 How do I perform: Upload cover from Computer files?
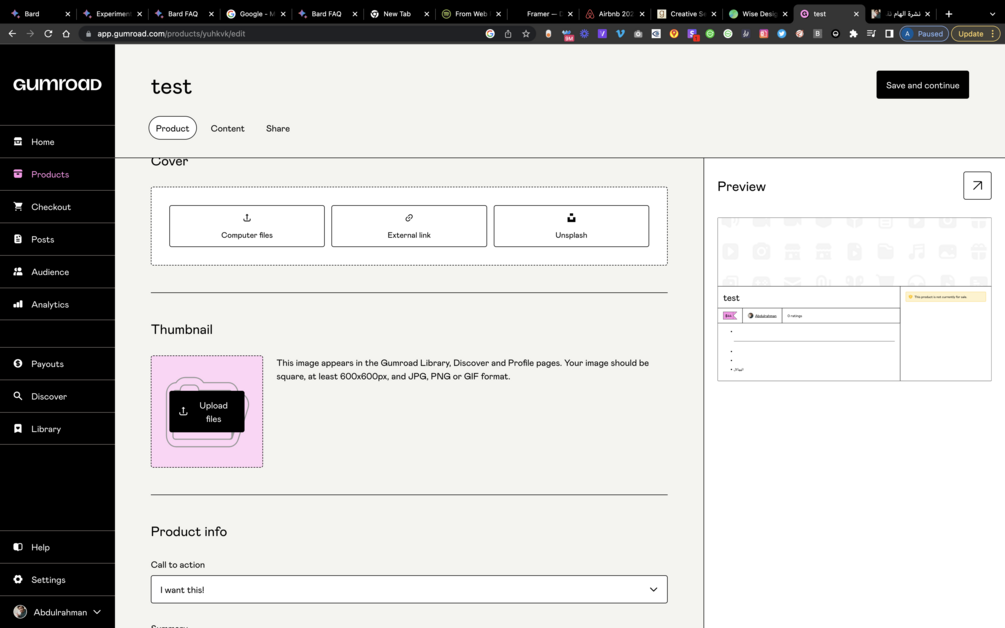pyautogui.click(x=247, y=226)
